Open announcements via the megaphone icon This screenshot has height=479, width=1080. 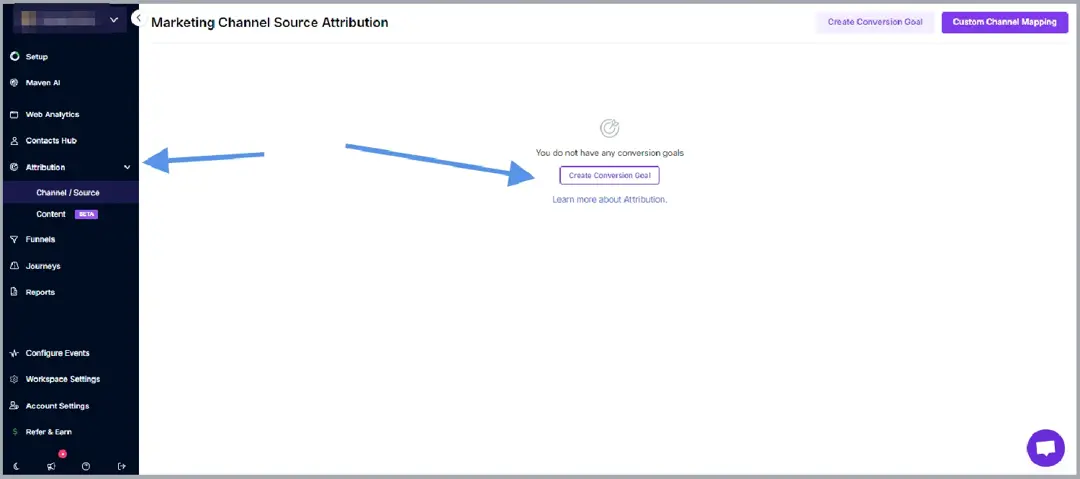52,466
